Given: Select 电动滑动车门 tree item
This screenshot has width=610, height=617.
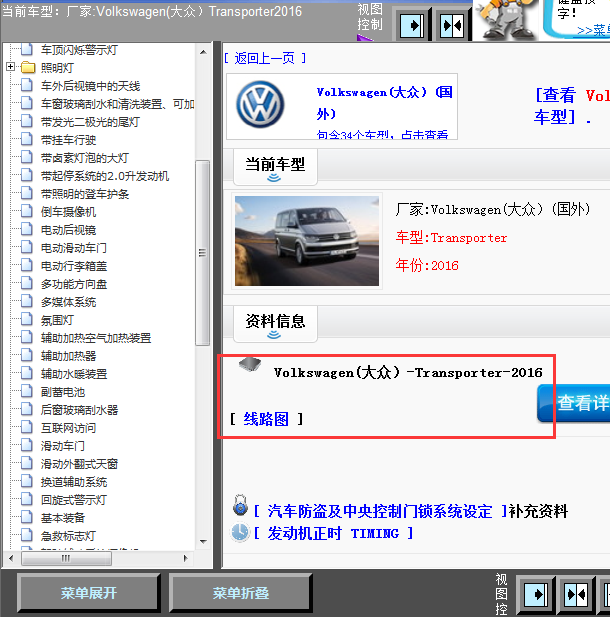Looking at the screenshot, I should pos(74,248).
